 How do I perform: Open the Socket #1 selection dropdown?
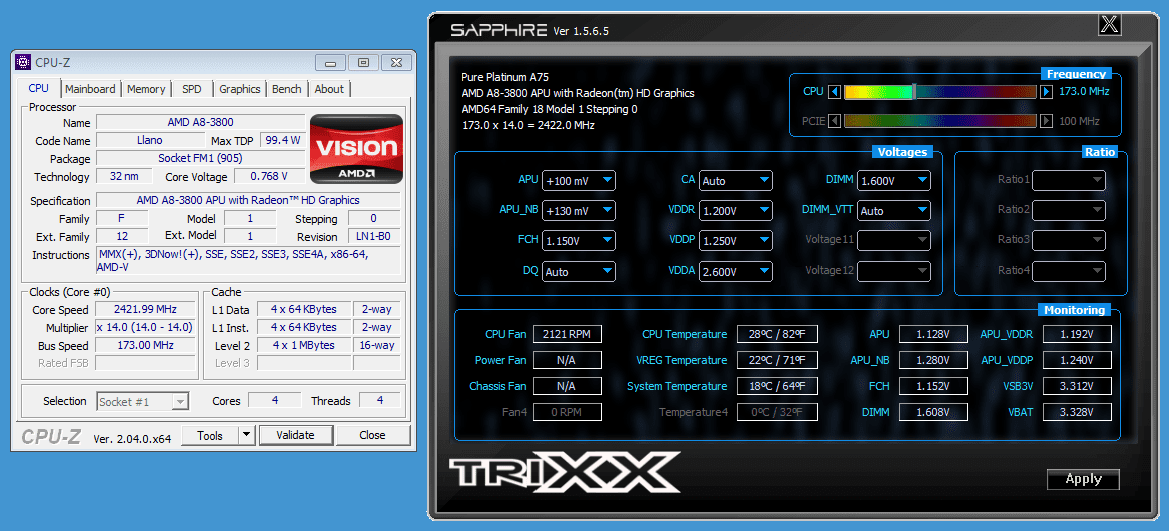click(142, 401)
